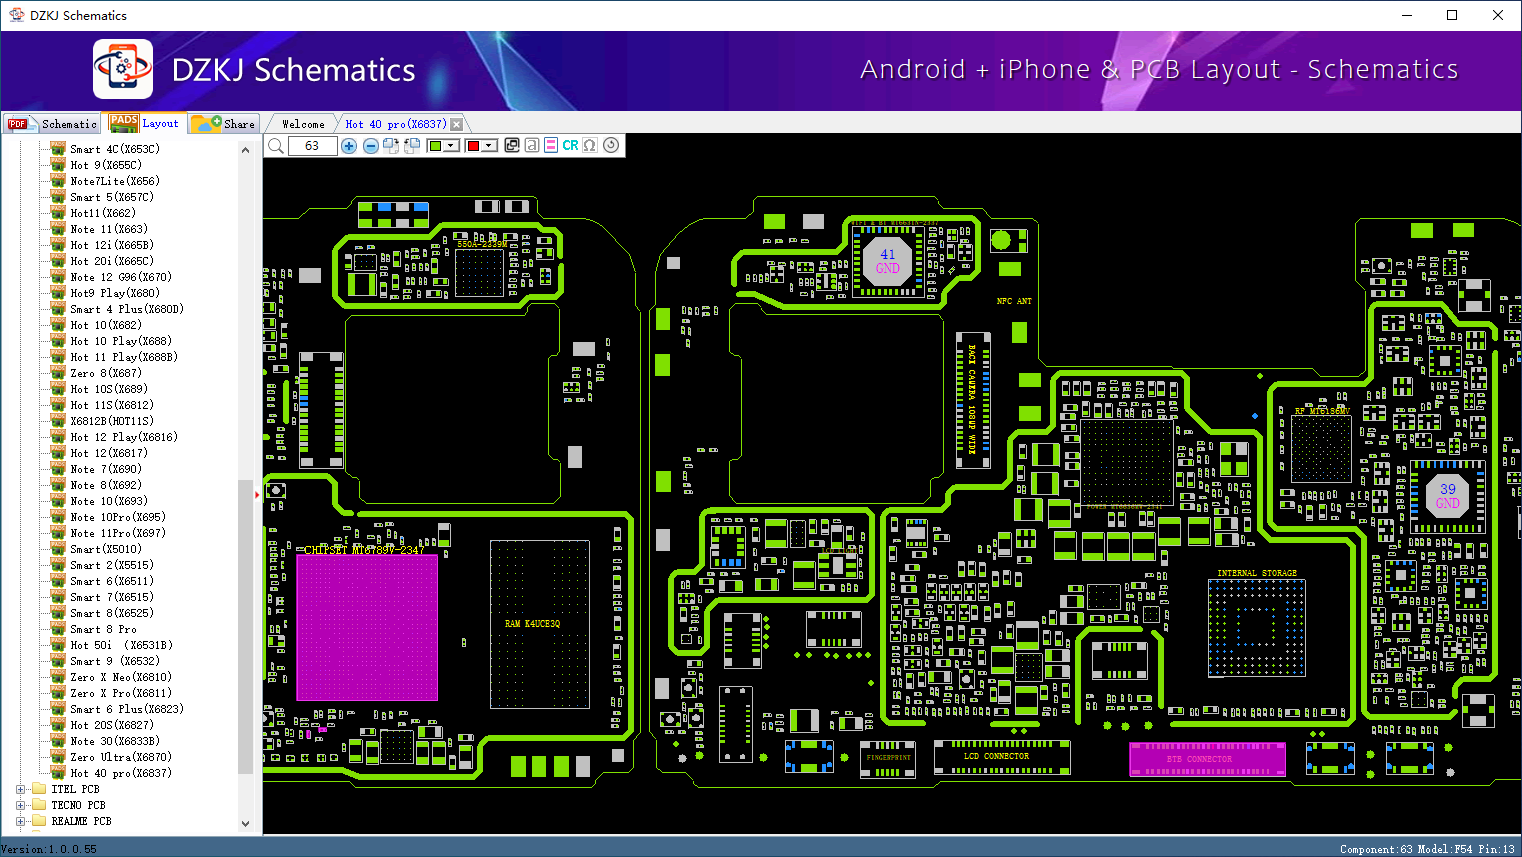
Task: Switch to the Share tab
Action: [x=225, y=124]
